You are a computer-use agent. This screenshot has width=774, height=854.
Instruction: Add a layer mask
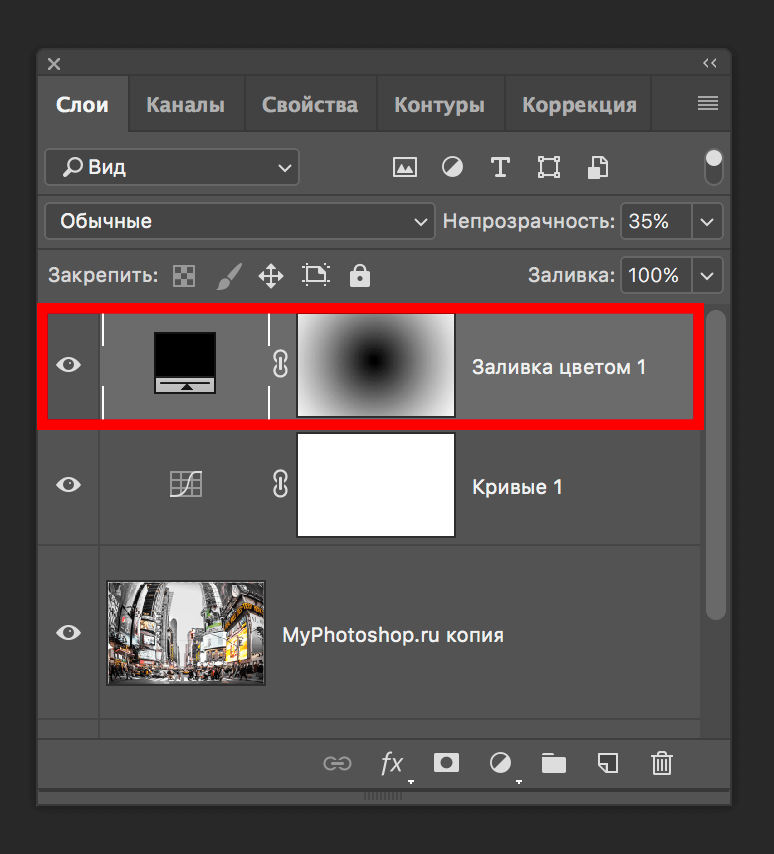click(x=446, y=763)
